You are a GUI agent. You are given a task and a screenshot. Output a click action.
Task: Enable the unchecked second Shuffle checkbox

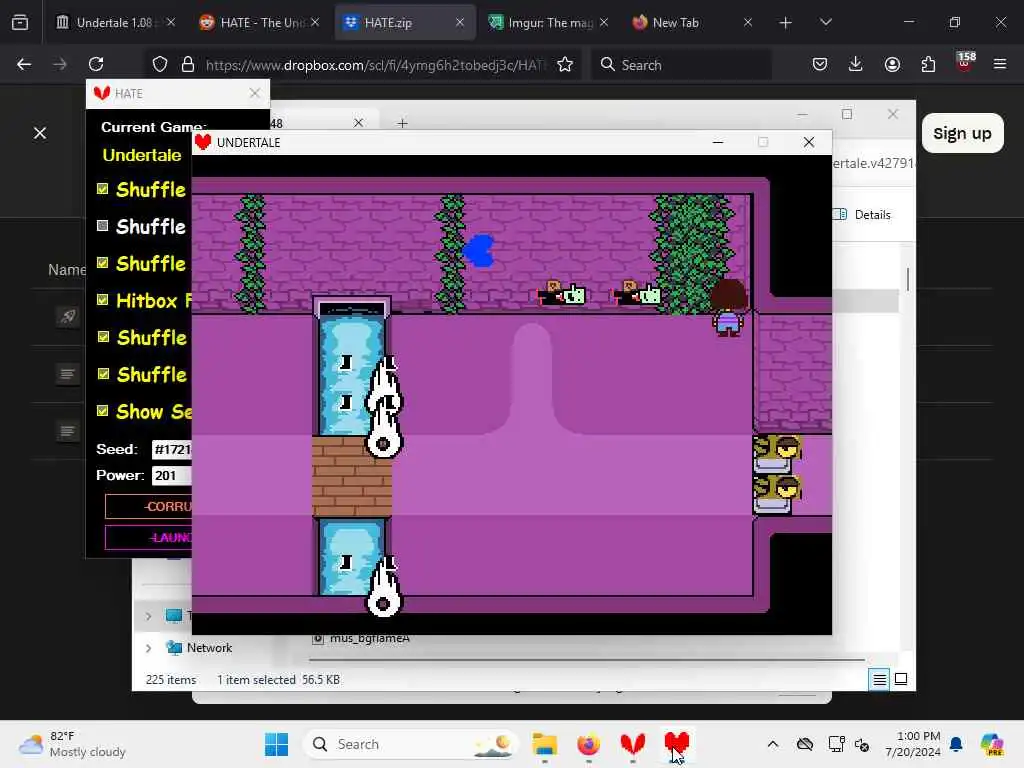tap(103, 226)
